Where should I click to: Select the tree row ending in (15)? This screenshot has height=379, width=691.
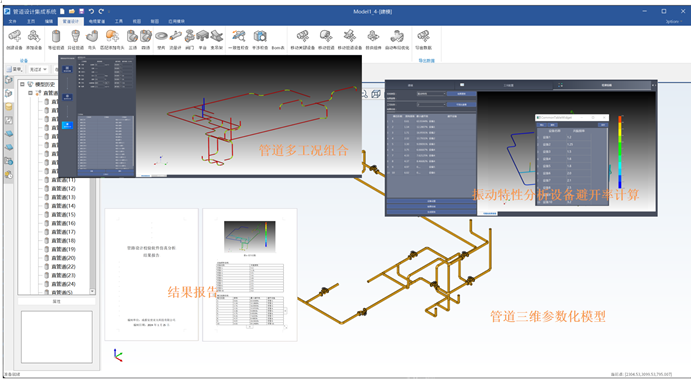pyautogui.click(x=63, y=215)
